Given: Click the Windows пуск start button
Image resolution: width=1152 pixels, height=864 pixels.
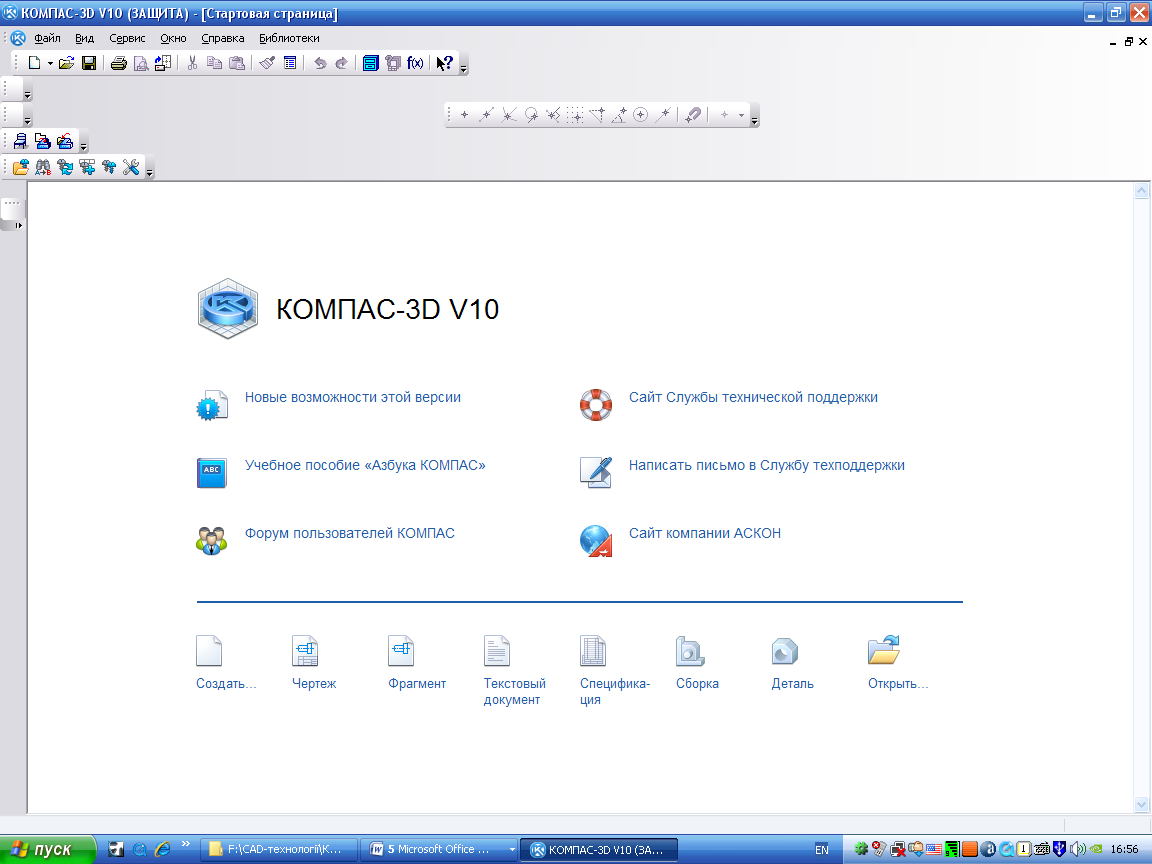Looking at the screenshot, I should (x=47, y=849).
